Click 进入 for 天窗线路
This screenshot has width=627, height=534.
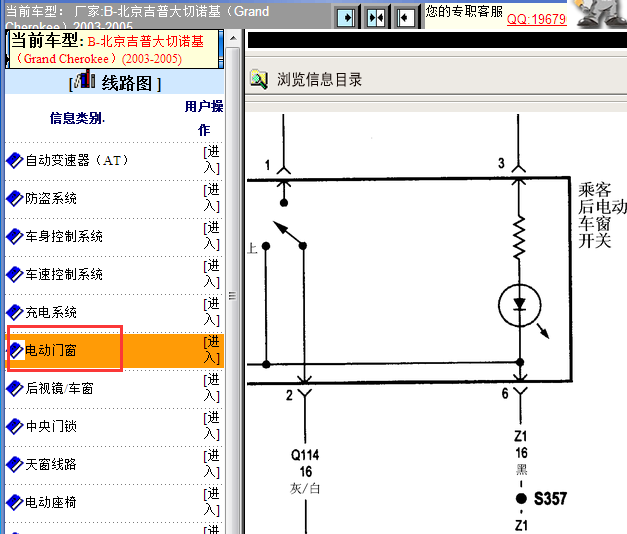point(212,464)
